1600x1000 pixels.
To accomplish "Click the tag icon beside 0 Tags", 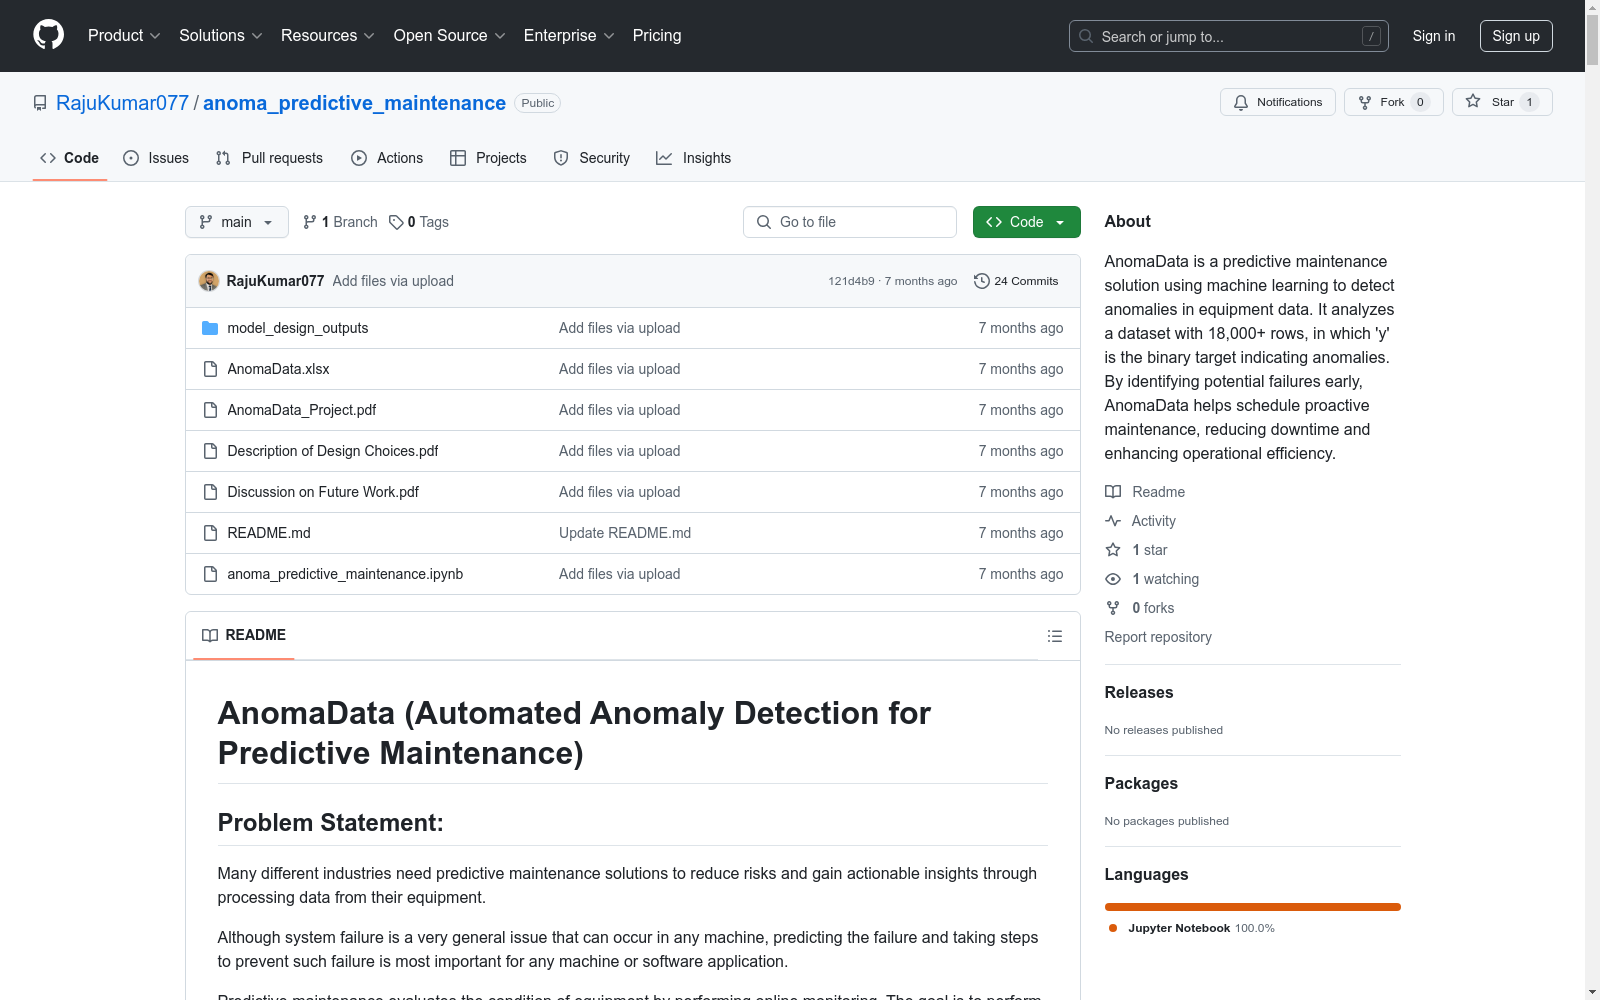I will pos(396,222).
